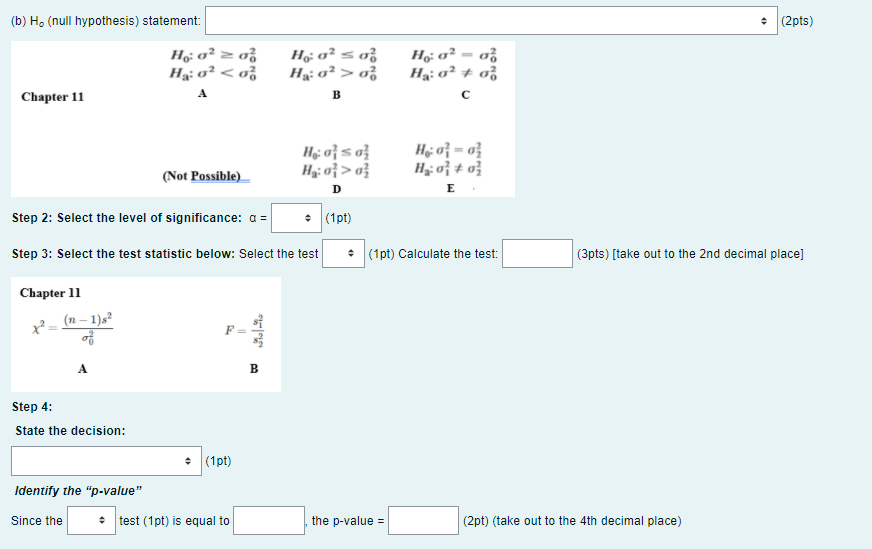Click the p-value input field
The width and height of the screenshot is (872, 549).
[x=423, y=521]
